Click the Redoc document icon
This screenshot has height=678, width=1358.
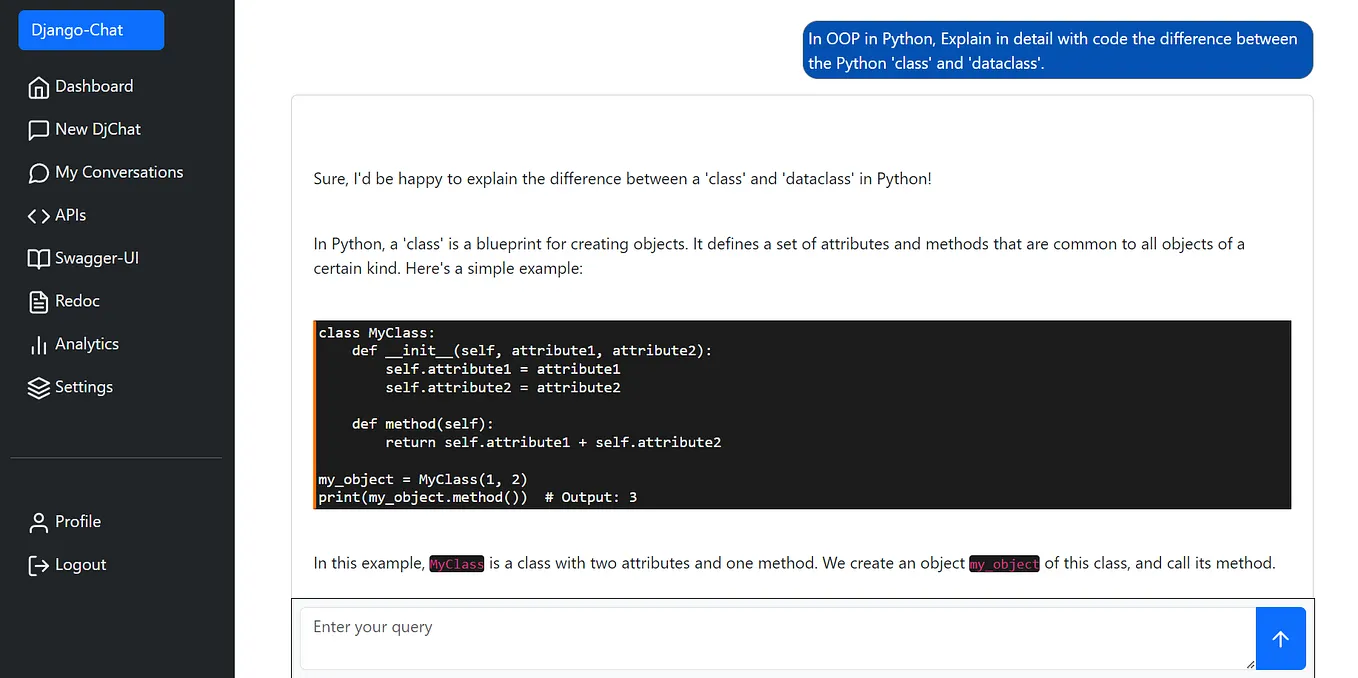click(38, 301)
